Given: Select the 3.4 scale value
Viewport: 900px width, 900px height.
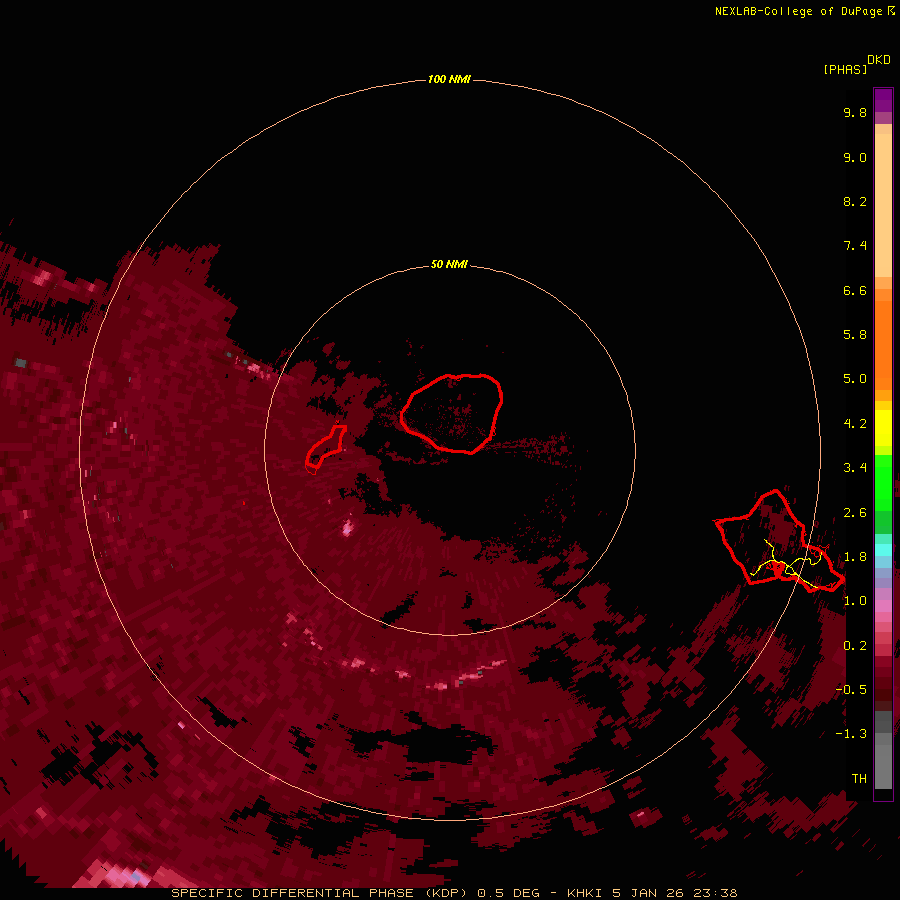Looking at the screenshot, I should coord(855,468).
